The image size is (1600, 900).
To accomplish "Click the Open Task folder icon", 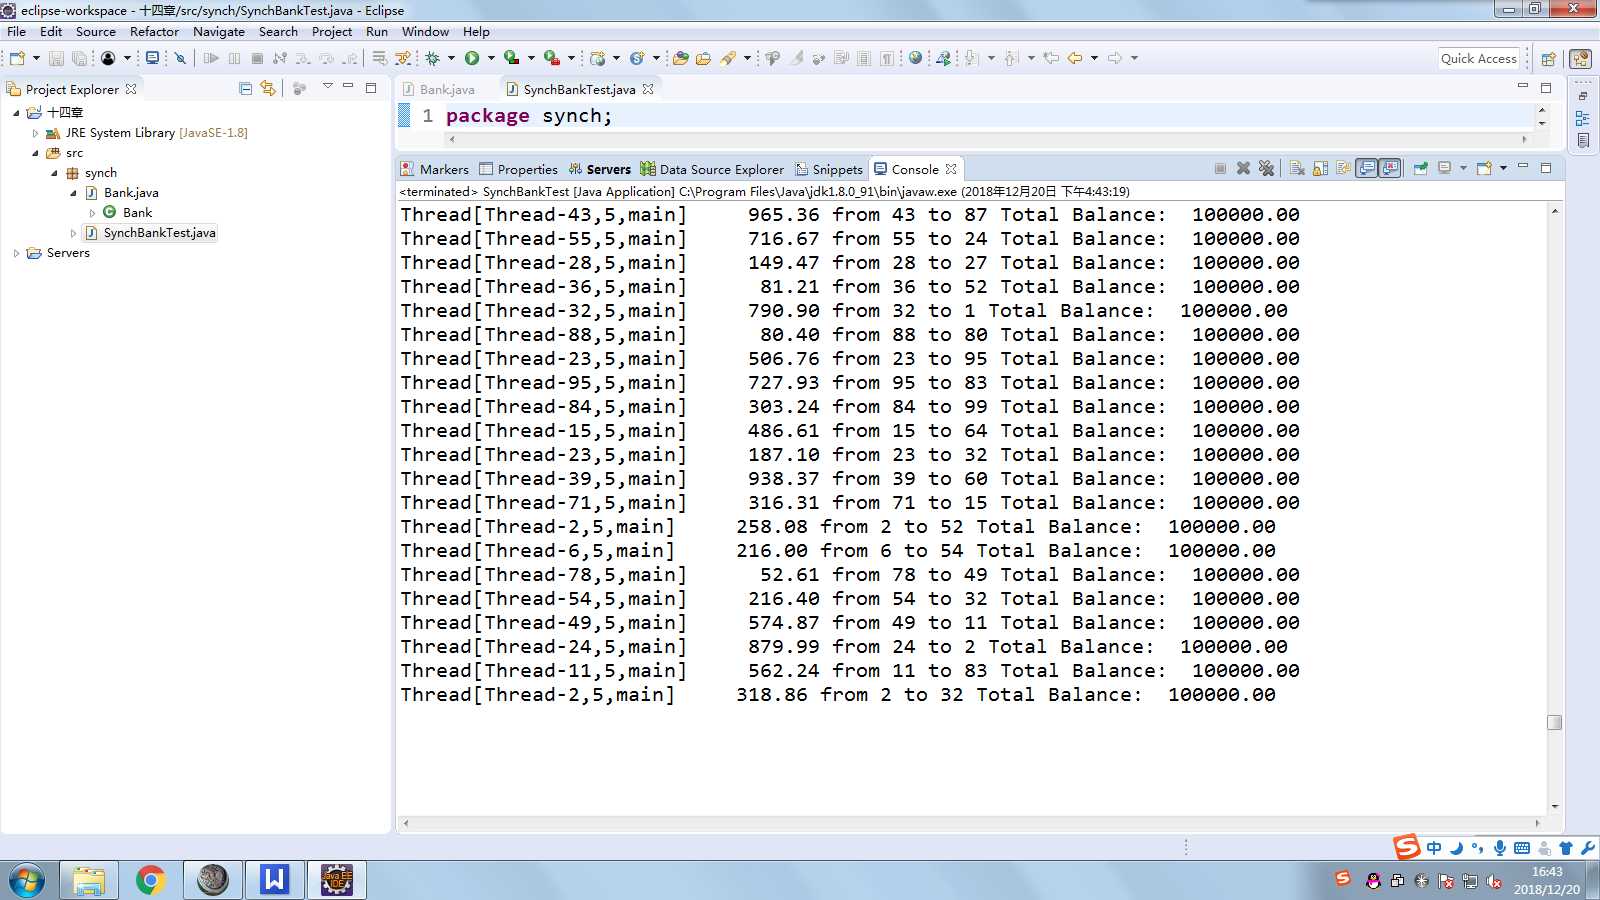I will [704, 58].
